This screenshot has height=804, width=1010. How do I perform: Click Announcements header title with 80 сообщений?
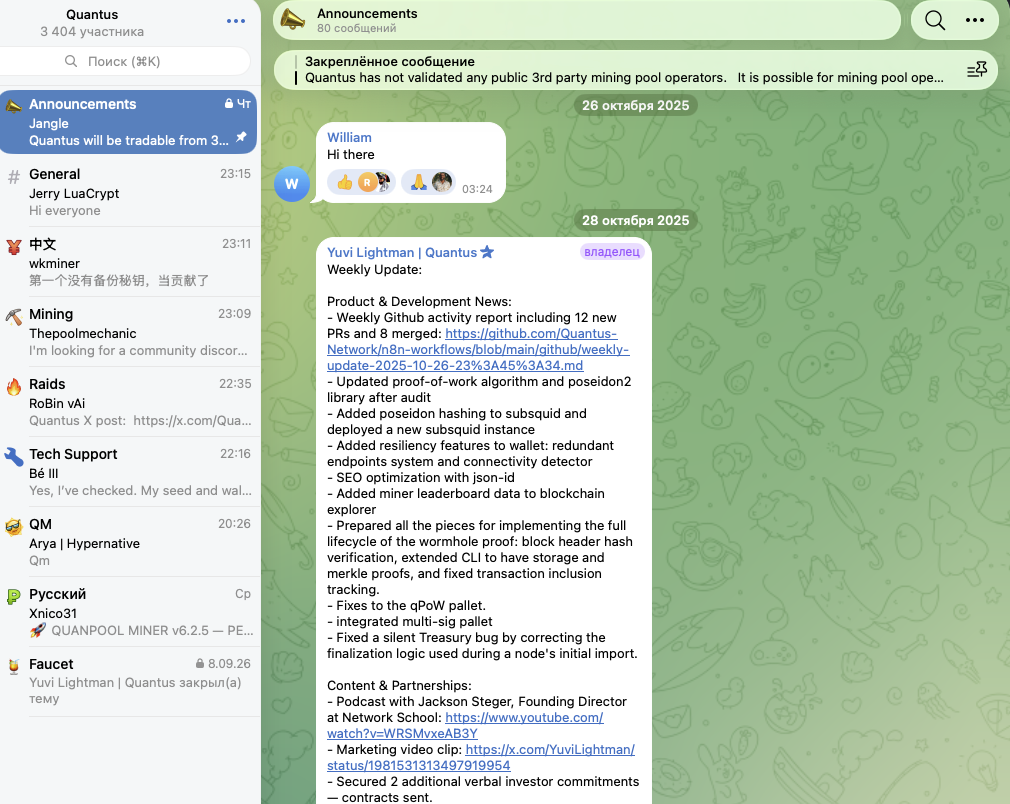click(367, 21)
